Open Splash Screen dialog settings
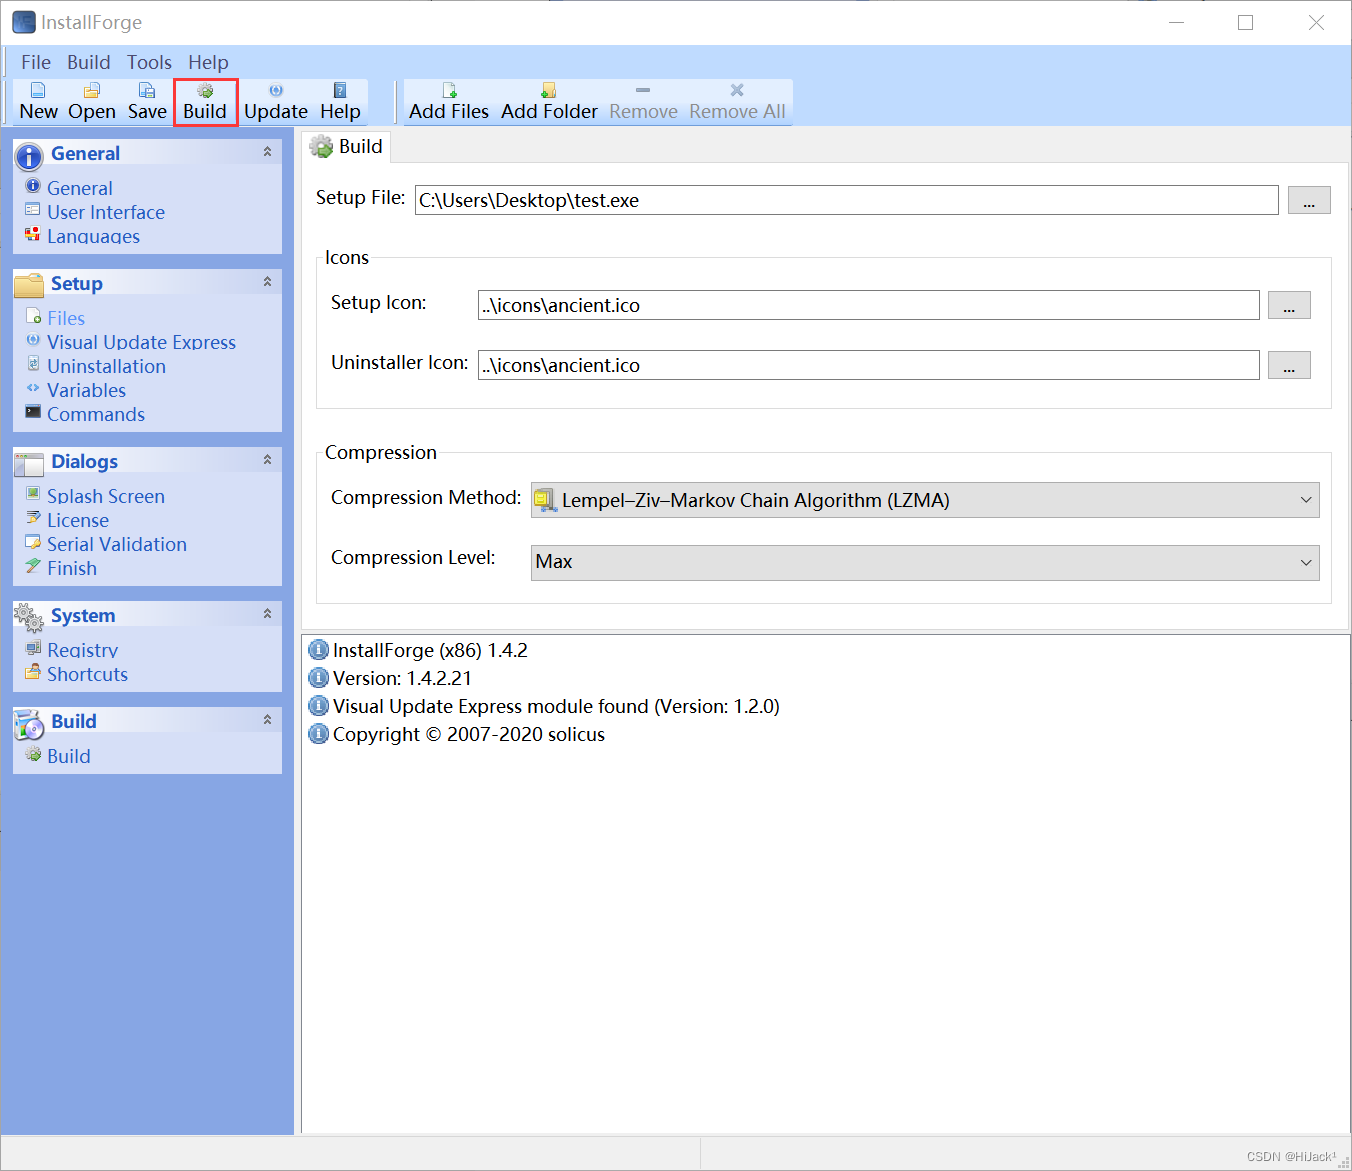 pyautogui.click(x=105, y=496)
